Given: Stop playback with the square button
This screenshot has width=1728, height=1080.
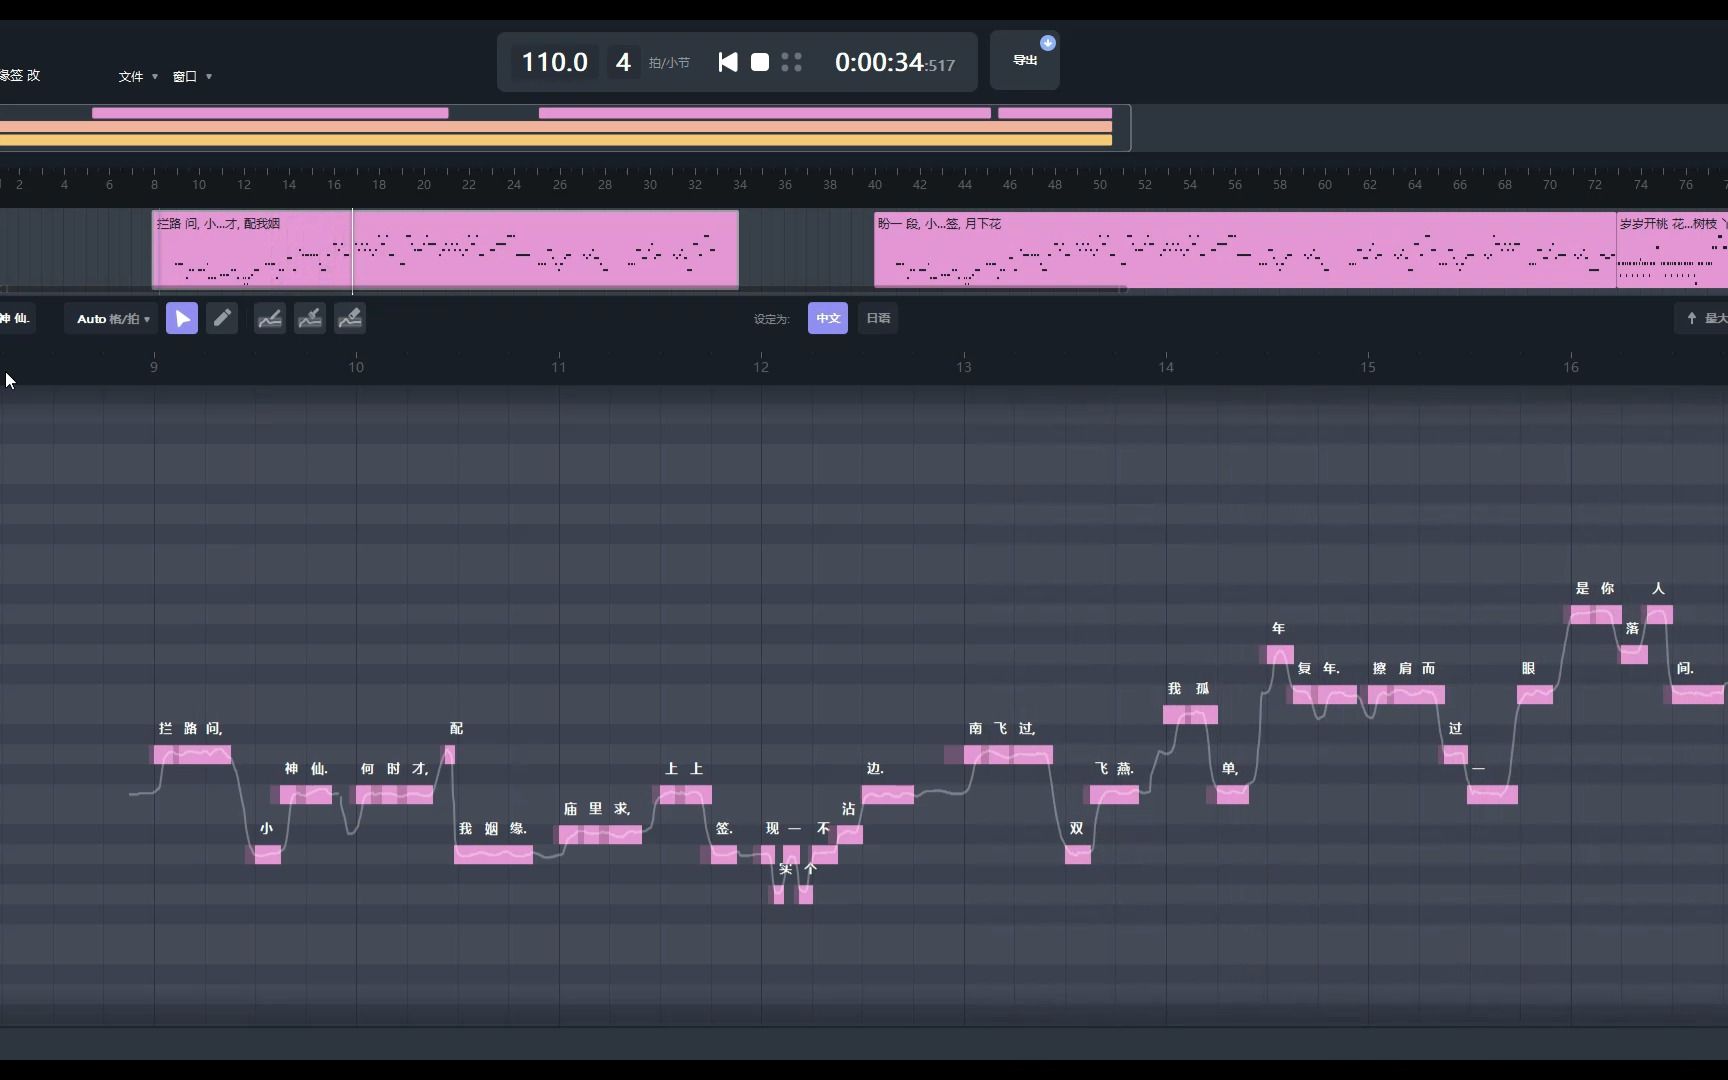Looking at the screenshot, I should [760, 62].
